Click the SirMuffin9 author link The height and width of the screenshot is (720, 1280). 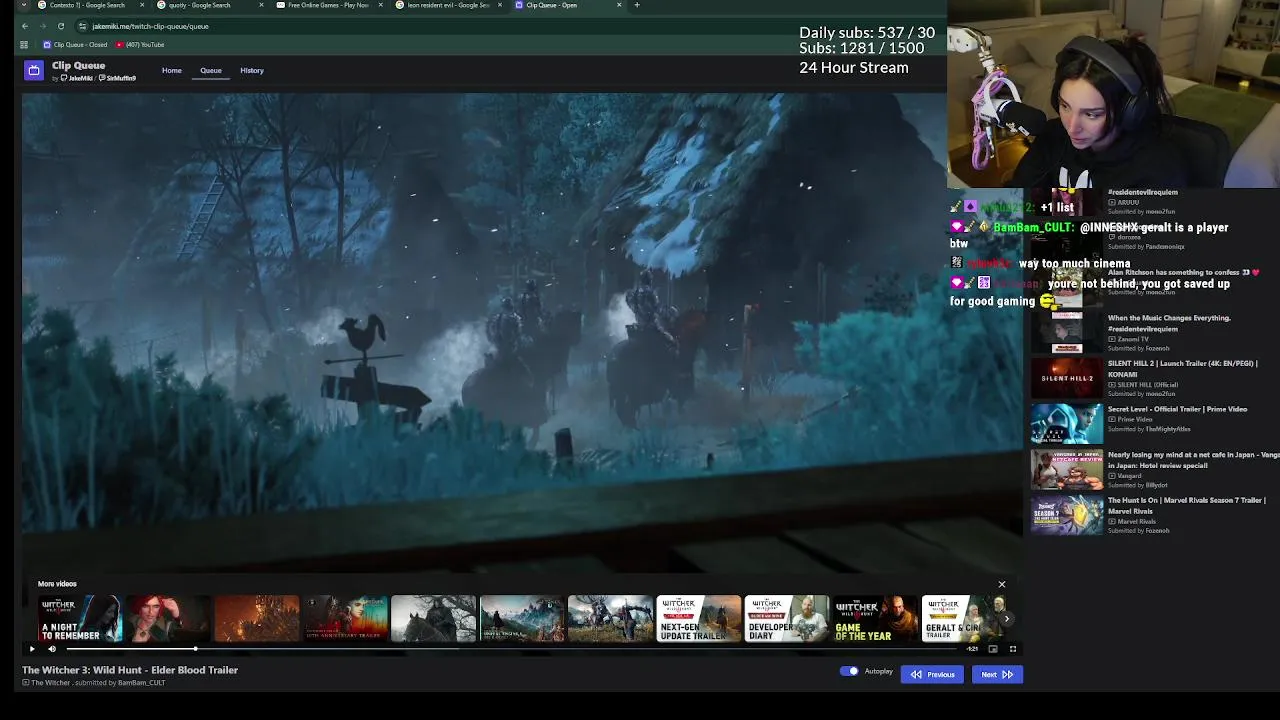pyautogui.click(x=118, y=78)
